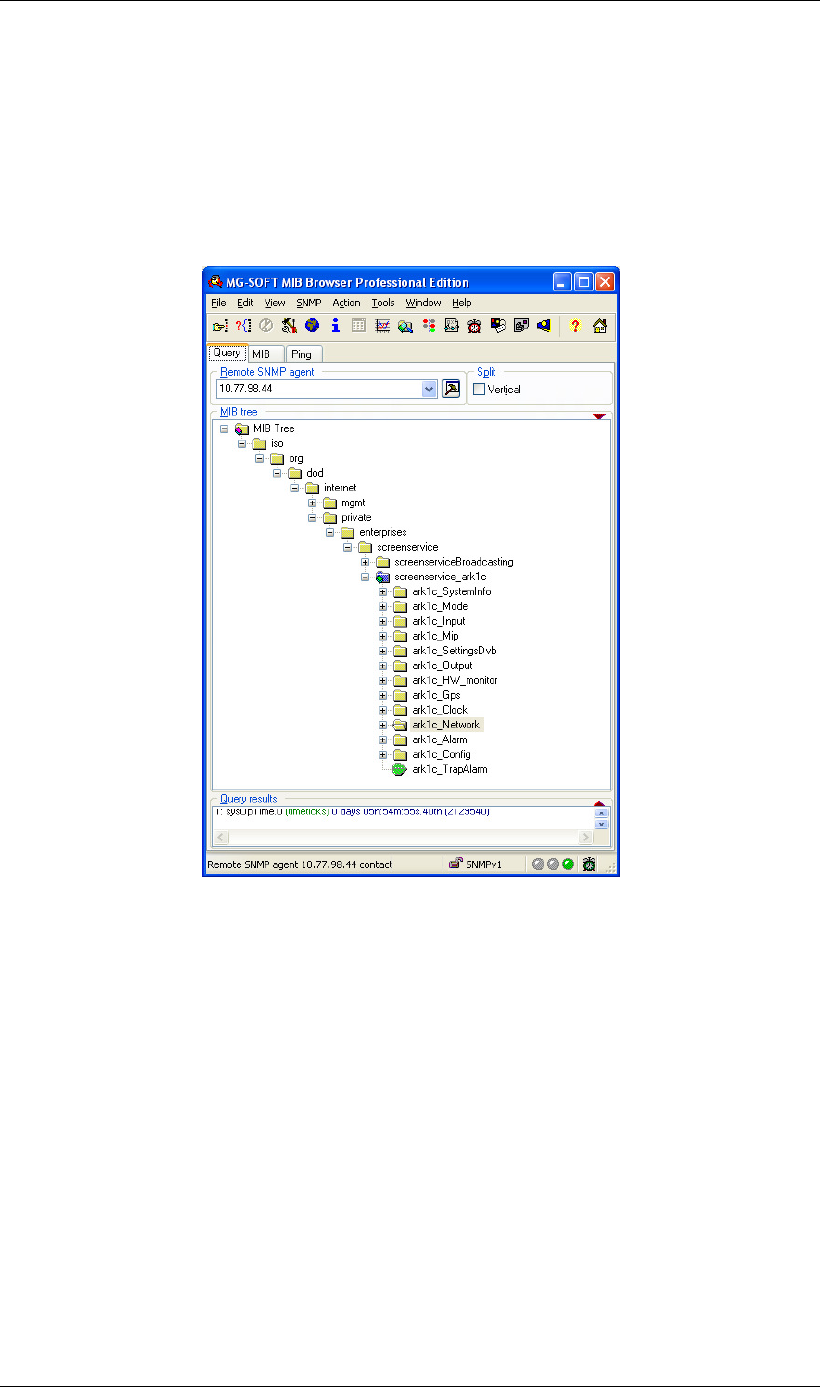Click the screenservice_ark1c module icon
Screen dimensions: 820x1387
383,577
